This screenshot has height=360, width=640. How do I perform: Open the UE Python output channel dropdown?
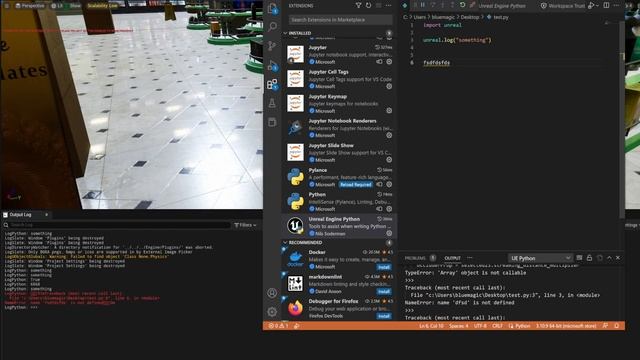tap(540, 258)
